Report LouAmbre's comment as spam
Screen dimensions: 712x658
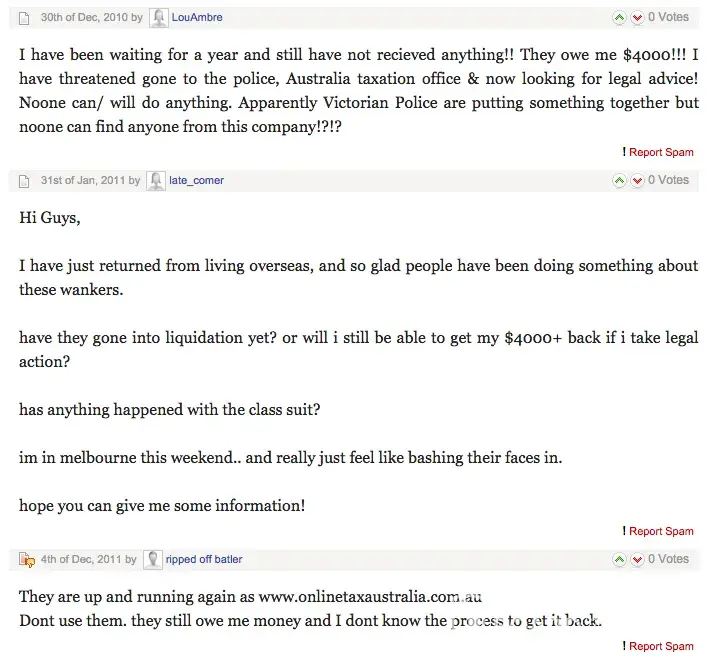[660, 153]
